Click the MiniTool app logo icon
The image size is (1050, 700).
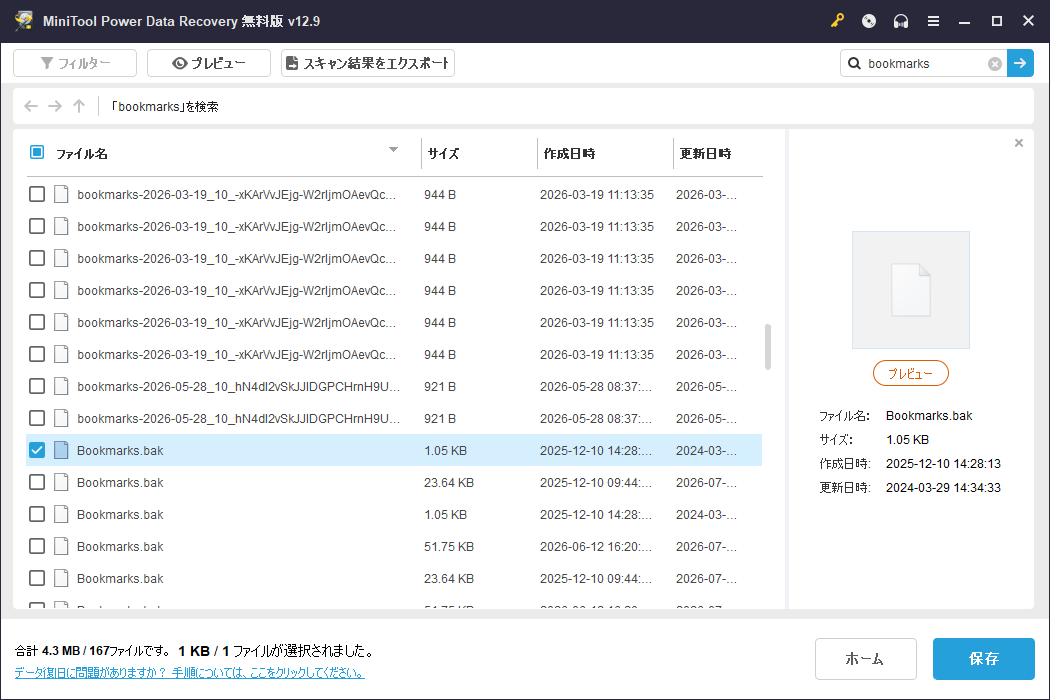click(24, 20)
